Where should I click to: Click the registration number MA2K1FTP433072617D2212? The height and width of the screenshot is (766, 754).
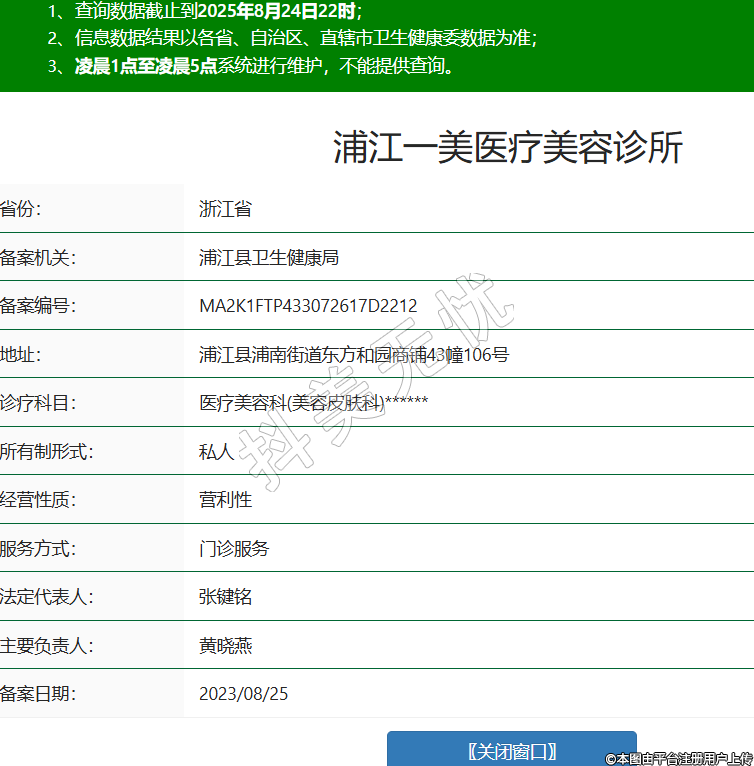point(308,306)
